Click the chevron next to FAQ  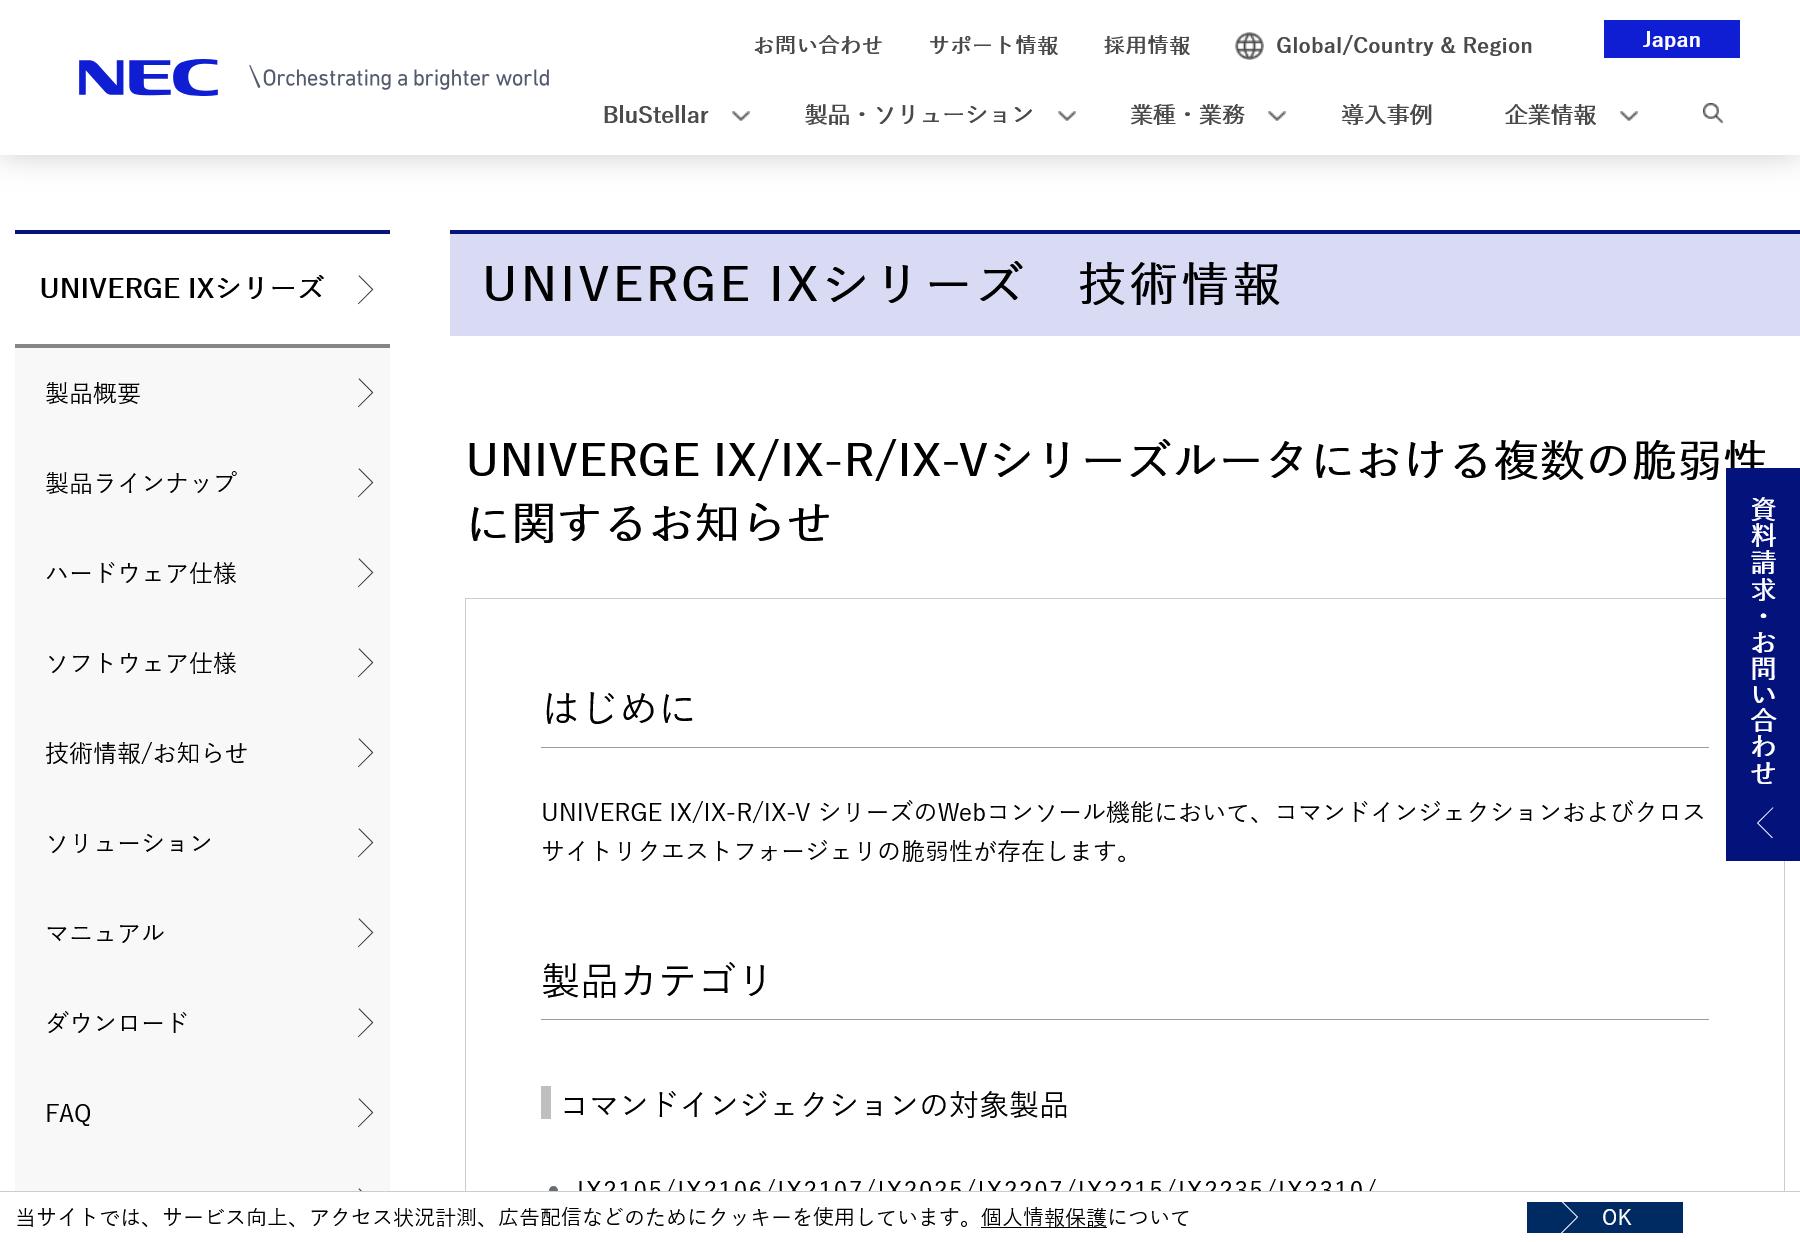365,1113
